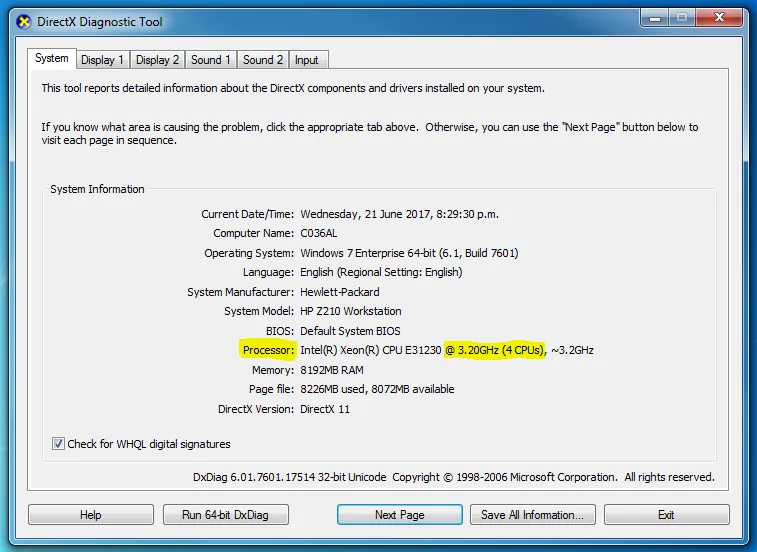Click the Windows 7 Enterprise 64-bit value

tap(409, 253)
